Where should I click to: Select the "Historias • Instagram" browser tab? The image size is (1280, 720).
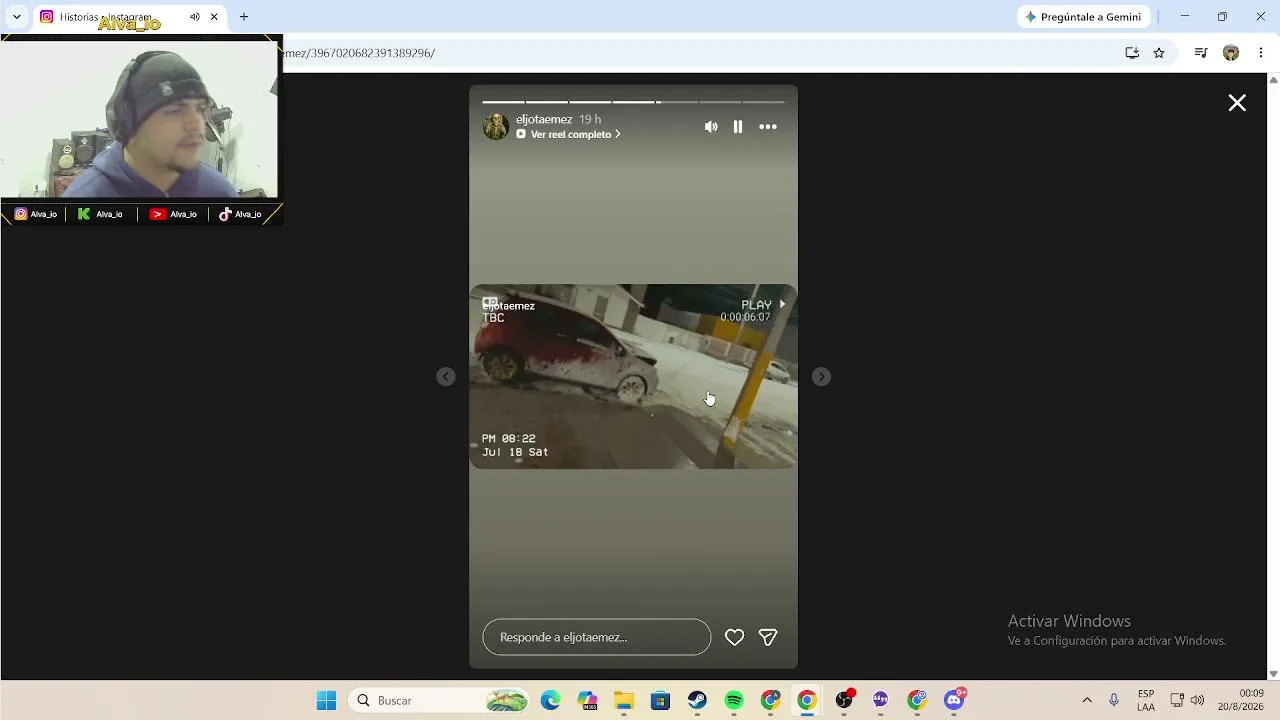(130, 17)
